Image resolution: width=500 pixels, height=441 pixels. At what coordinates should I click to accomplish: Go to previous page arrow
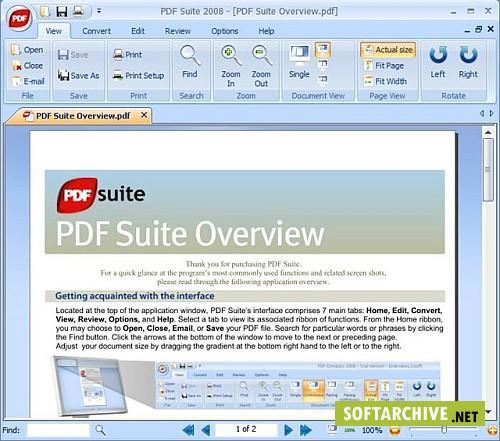[206, 430]
